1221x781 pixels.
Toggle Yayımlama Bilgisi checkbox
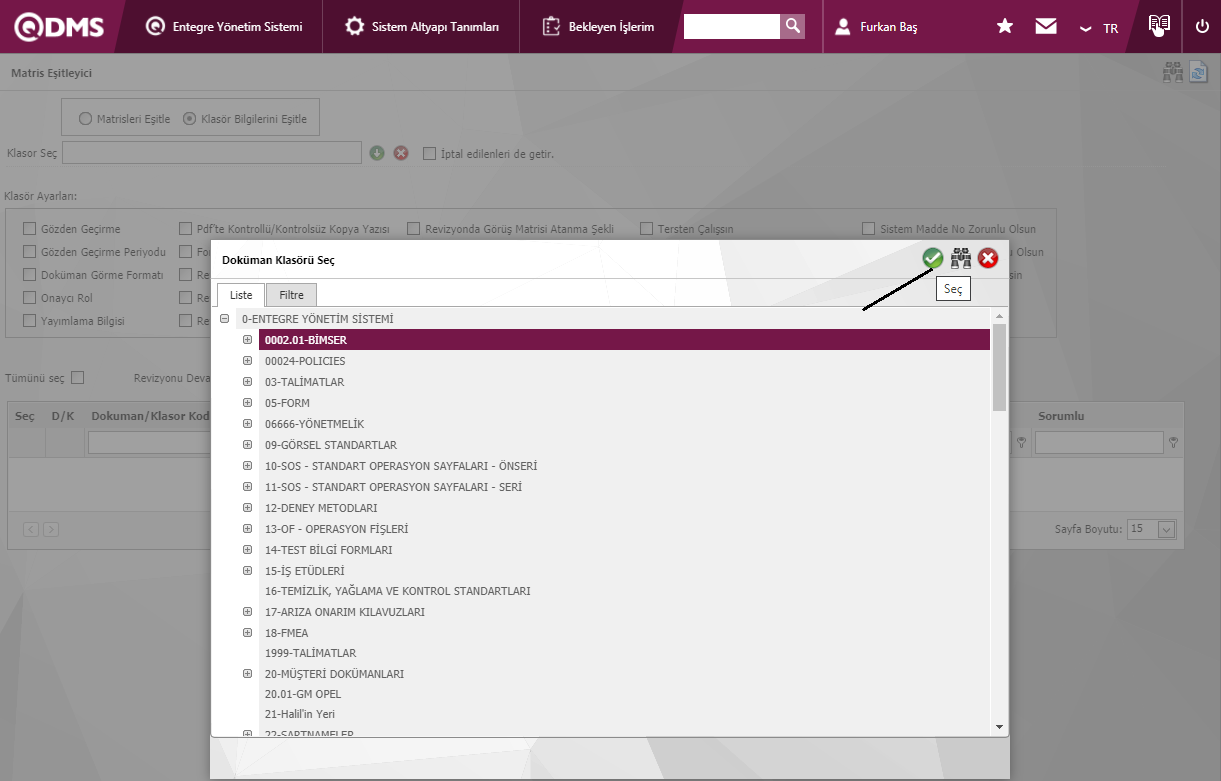[x=30, y=321]
